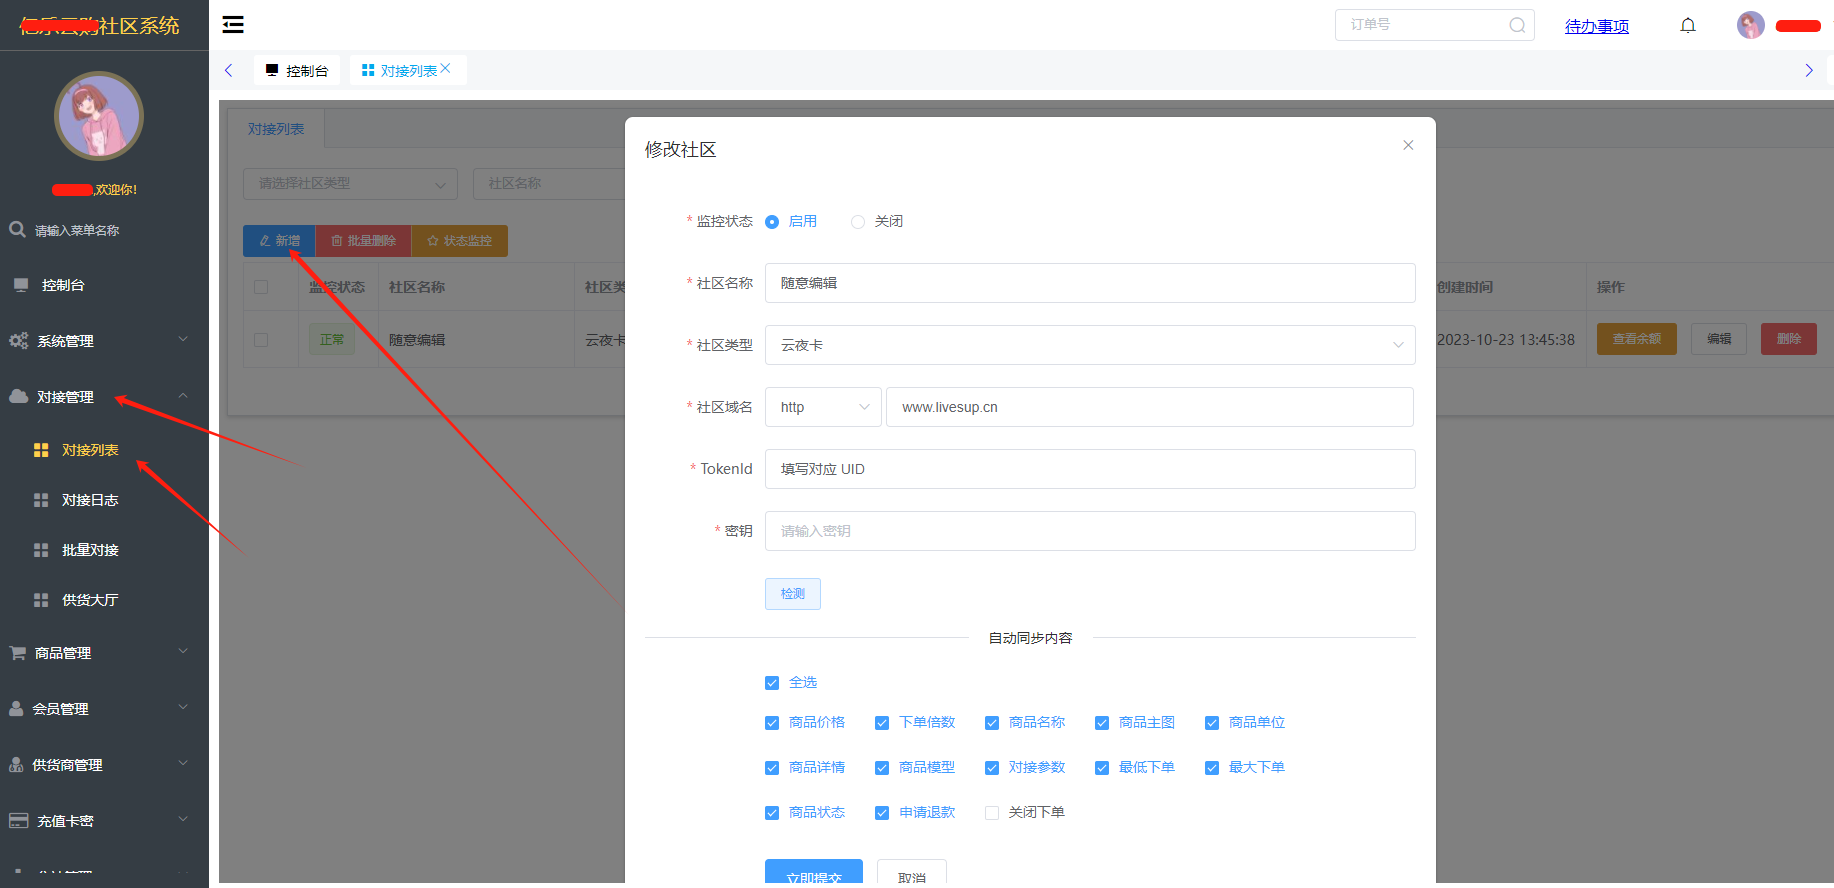Close the 对接列表 tab with its X
This screenshot has width=1834, height=888.
446,68
